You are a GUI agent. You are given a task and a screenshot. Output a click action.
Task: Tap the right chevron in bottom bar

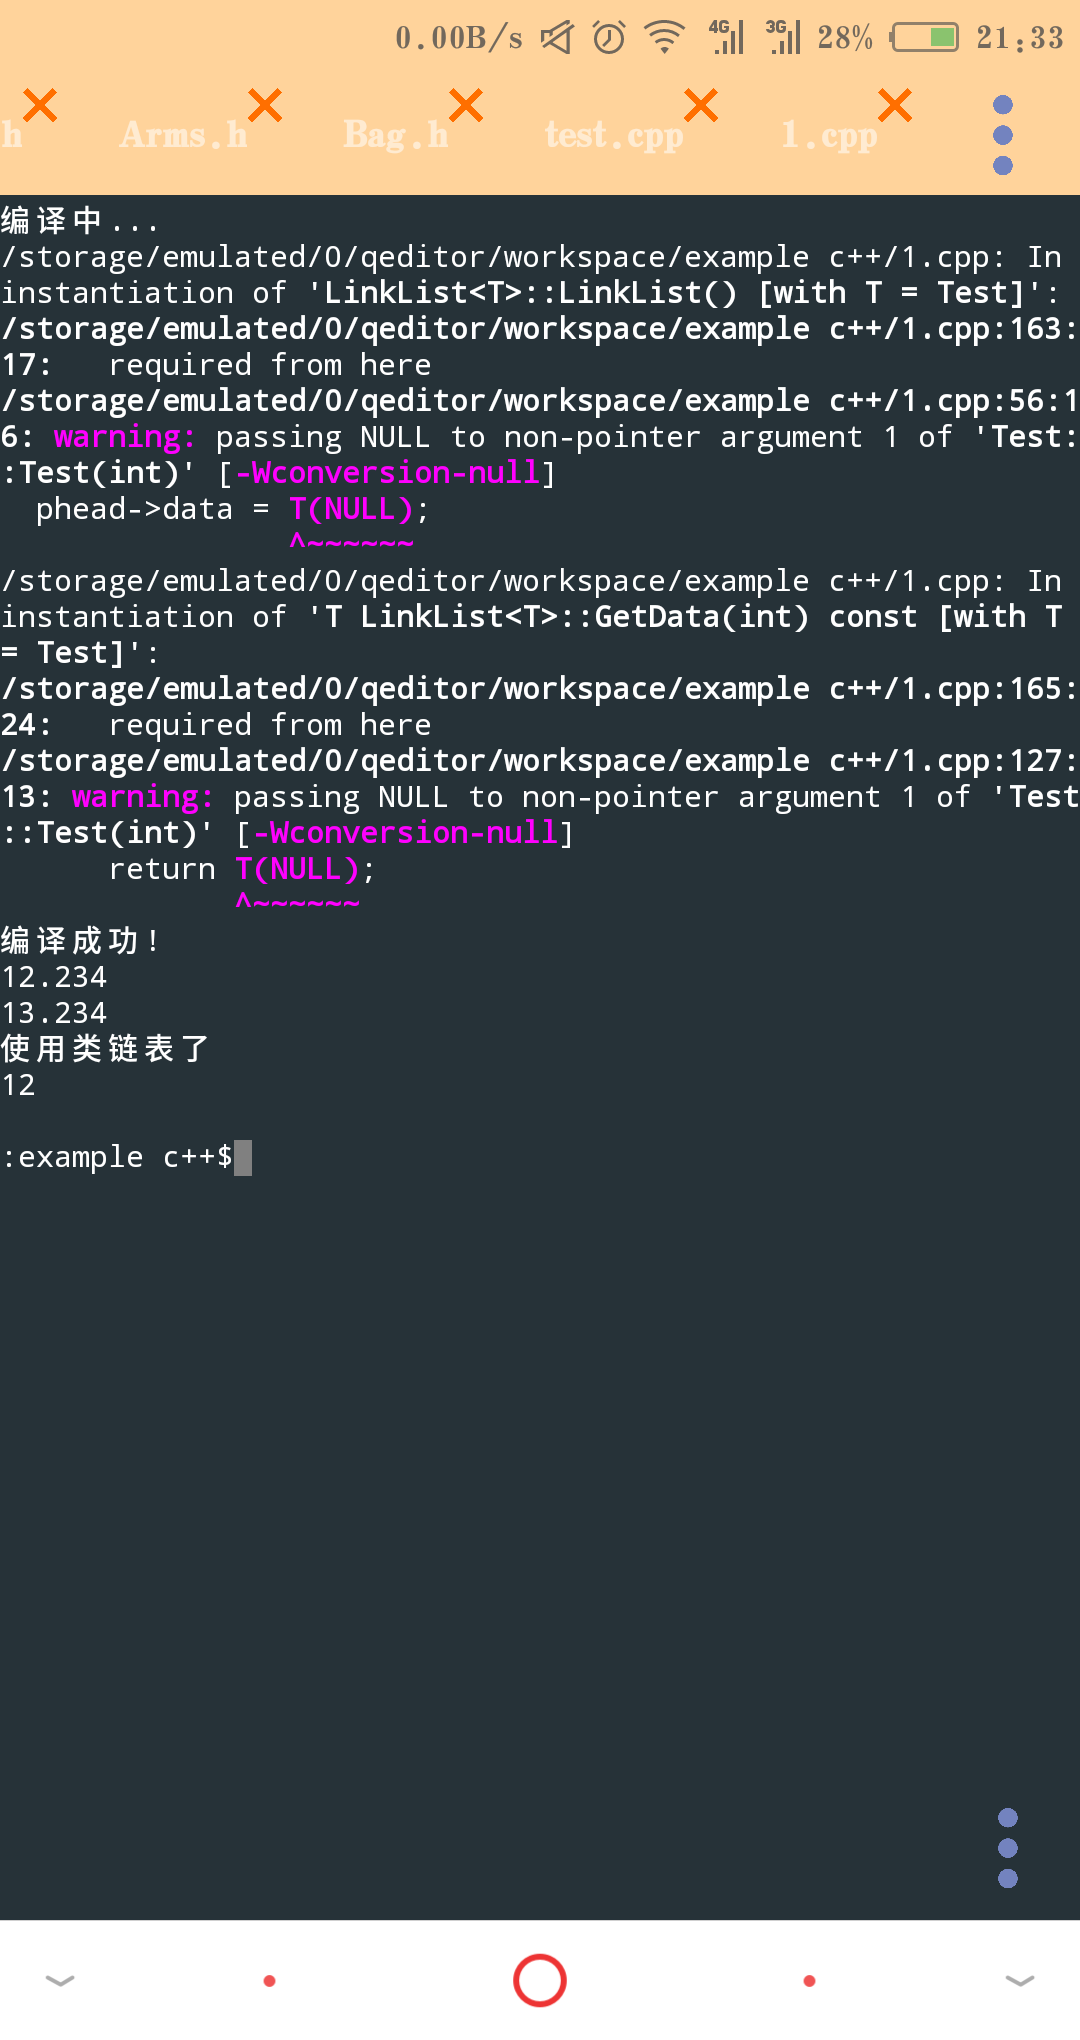[1020, 1981]
